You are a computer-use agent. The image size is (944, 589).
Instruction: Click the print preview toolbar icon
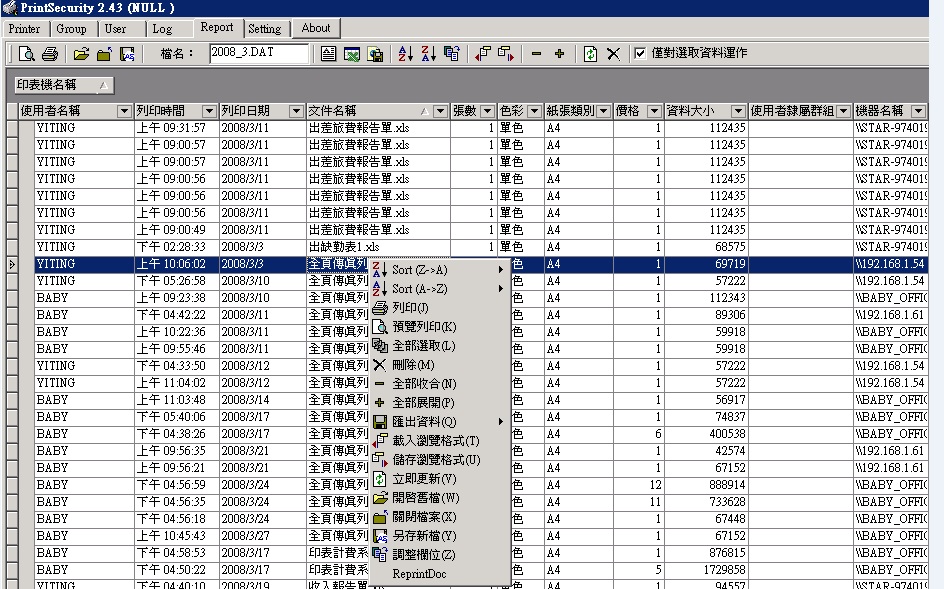(x=27, y=54)
